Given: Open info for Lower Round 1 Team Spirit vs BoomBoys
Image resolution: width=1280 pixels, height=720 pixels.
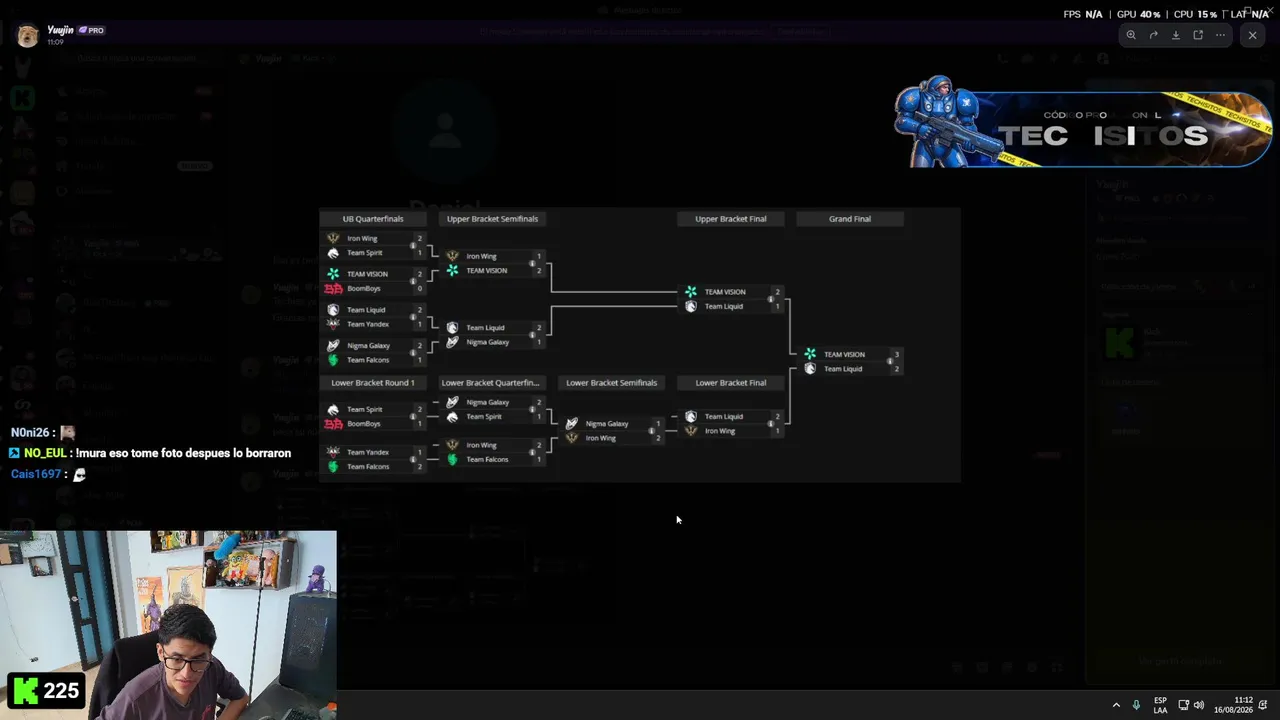Looking at the screenshot, I should click(412, 416).
